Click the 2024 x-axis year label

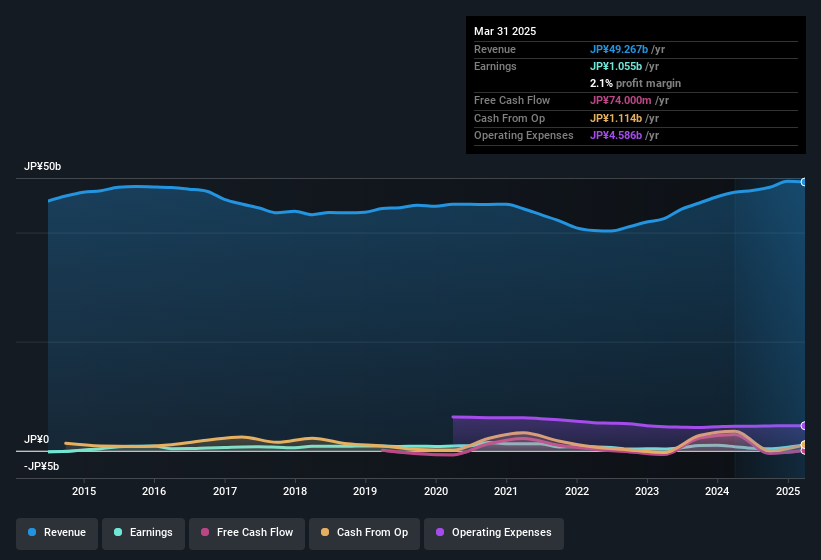717,491
